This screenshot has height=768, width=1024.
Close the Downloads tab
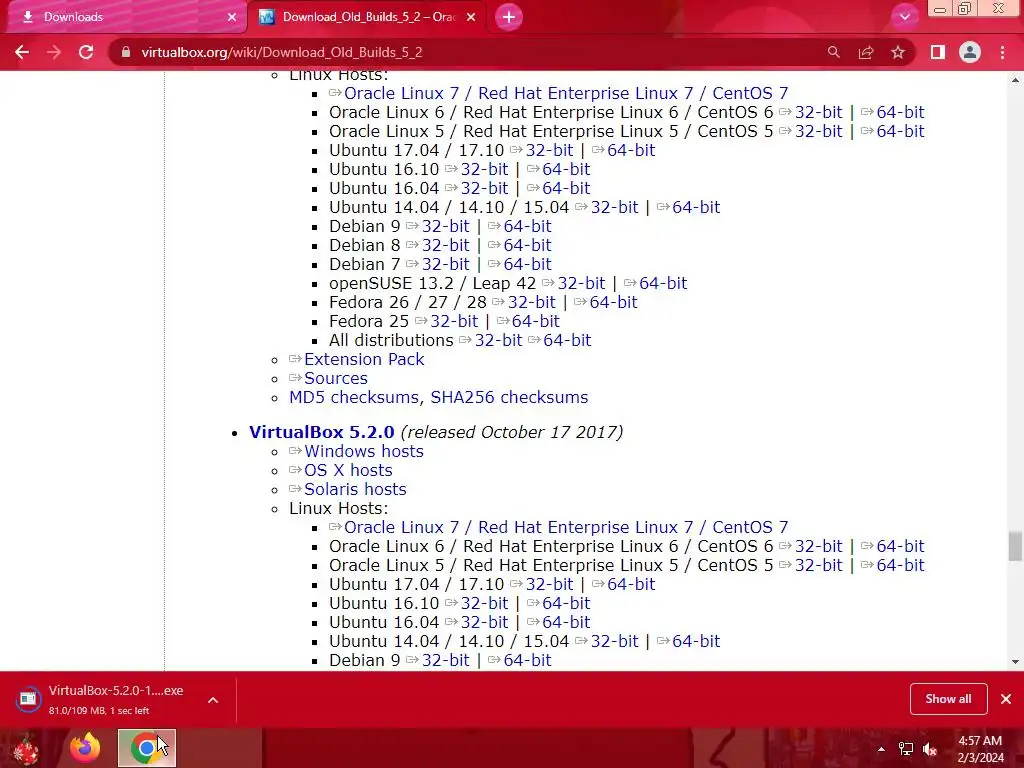click(232, 17)
